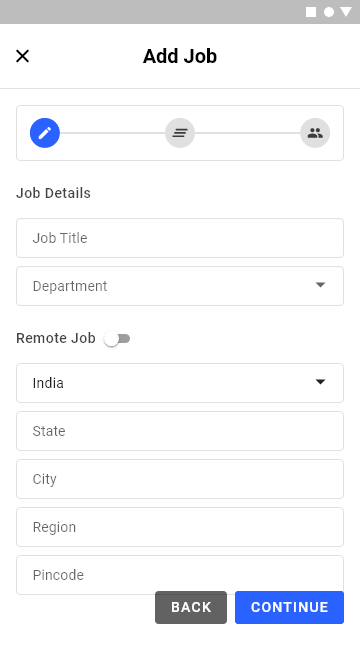Close the Add Job screen with X
Screen dimensions: 360x672
coord(22,56)
